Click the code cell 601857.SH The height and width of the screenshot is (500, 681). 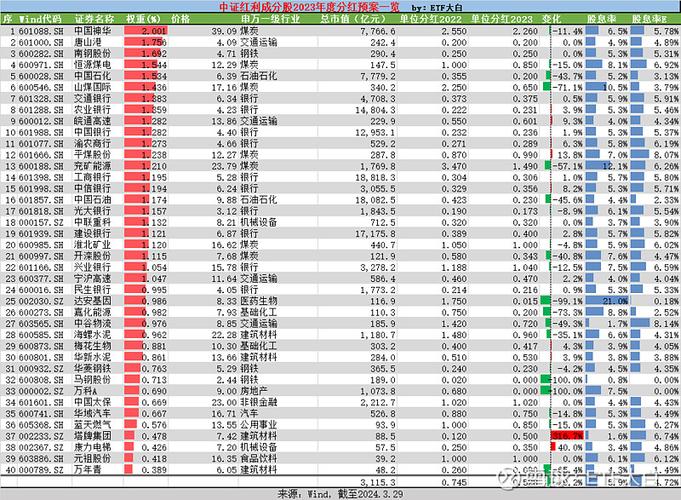pyautogui.click(x=41, y=200)
